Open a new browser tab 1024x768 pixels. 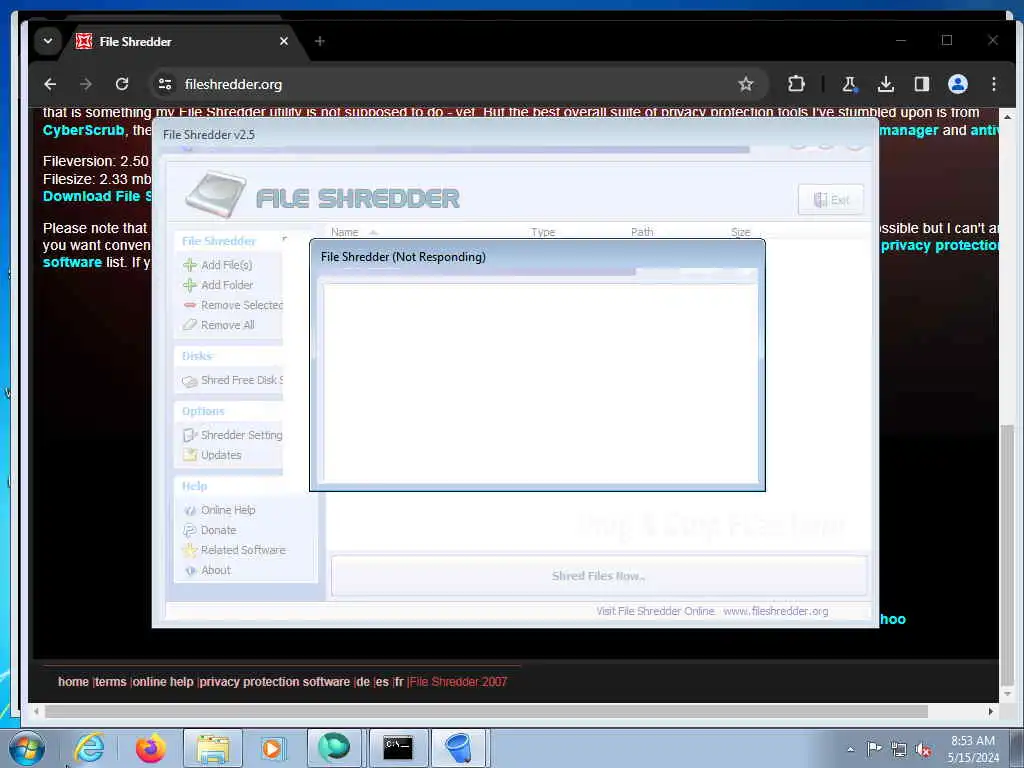[319, 41]
